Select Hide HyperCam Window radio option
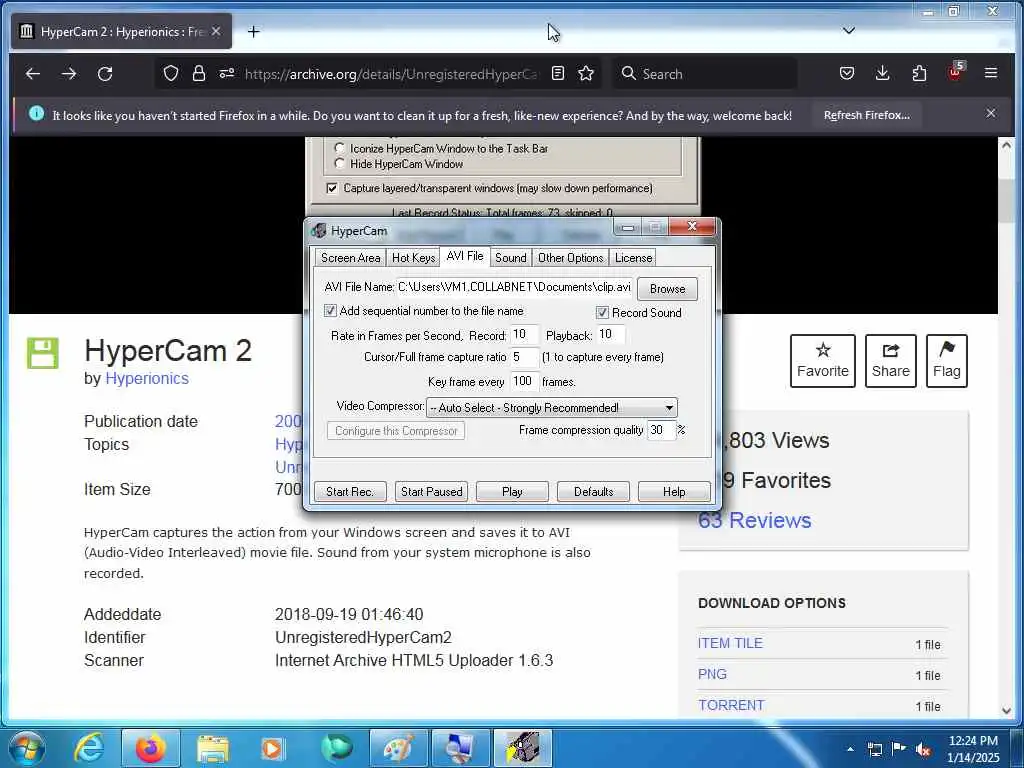 [x=339, y=163]
